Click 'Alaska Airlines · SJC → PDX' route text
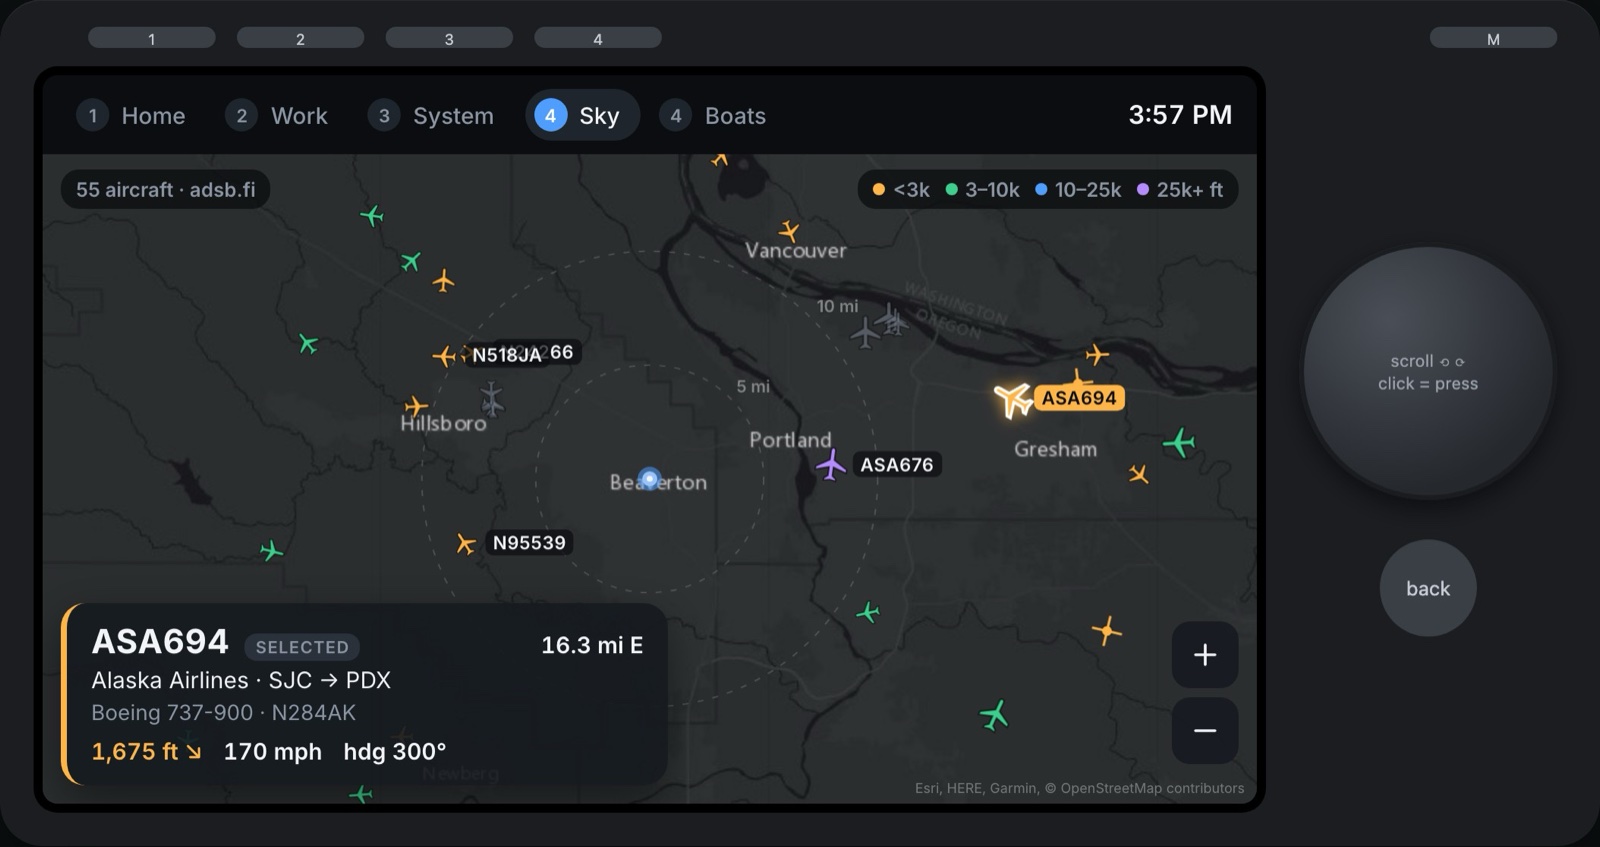The height and width of the screenshot is (847, 1600). [x=241, y=681]
